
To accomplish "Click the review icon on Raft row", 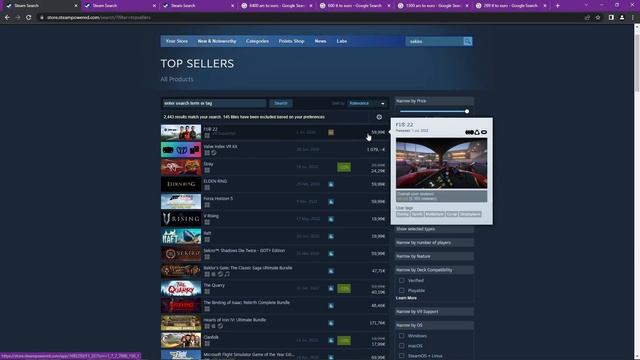I will point(331,236).
